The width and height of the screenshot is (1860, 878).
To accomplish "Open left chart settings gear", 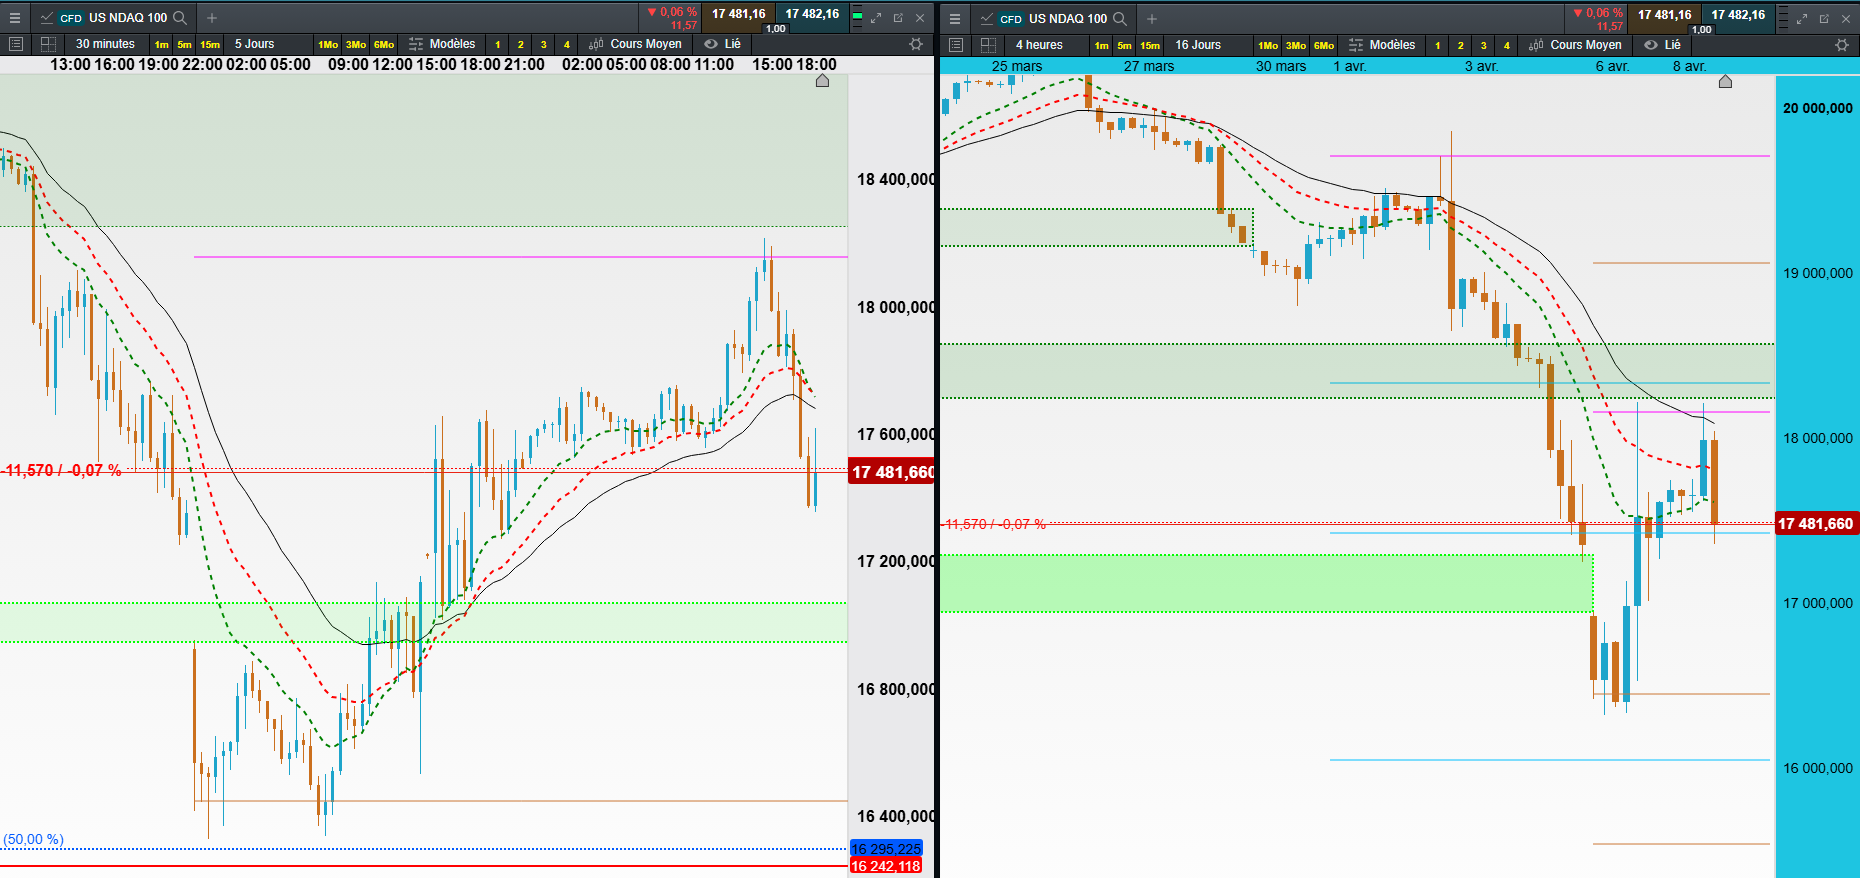I will pos(916,44).
